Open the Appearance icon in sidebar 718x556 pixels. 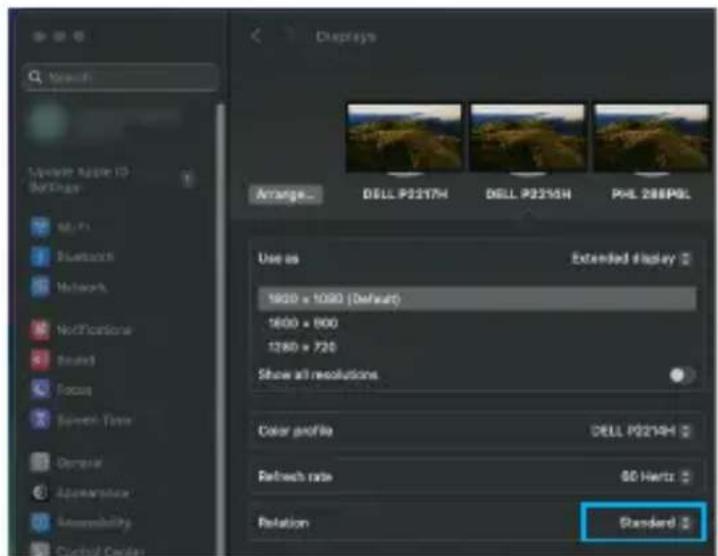click(40, 493)
